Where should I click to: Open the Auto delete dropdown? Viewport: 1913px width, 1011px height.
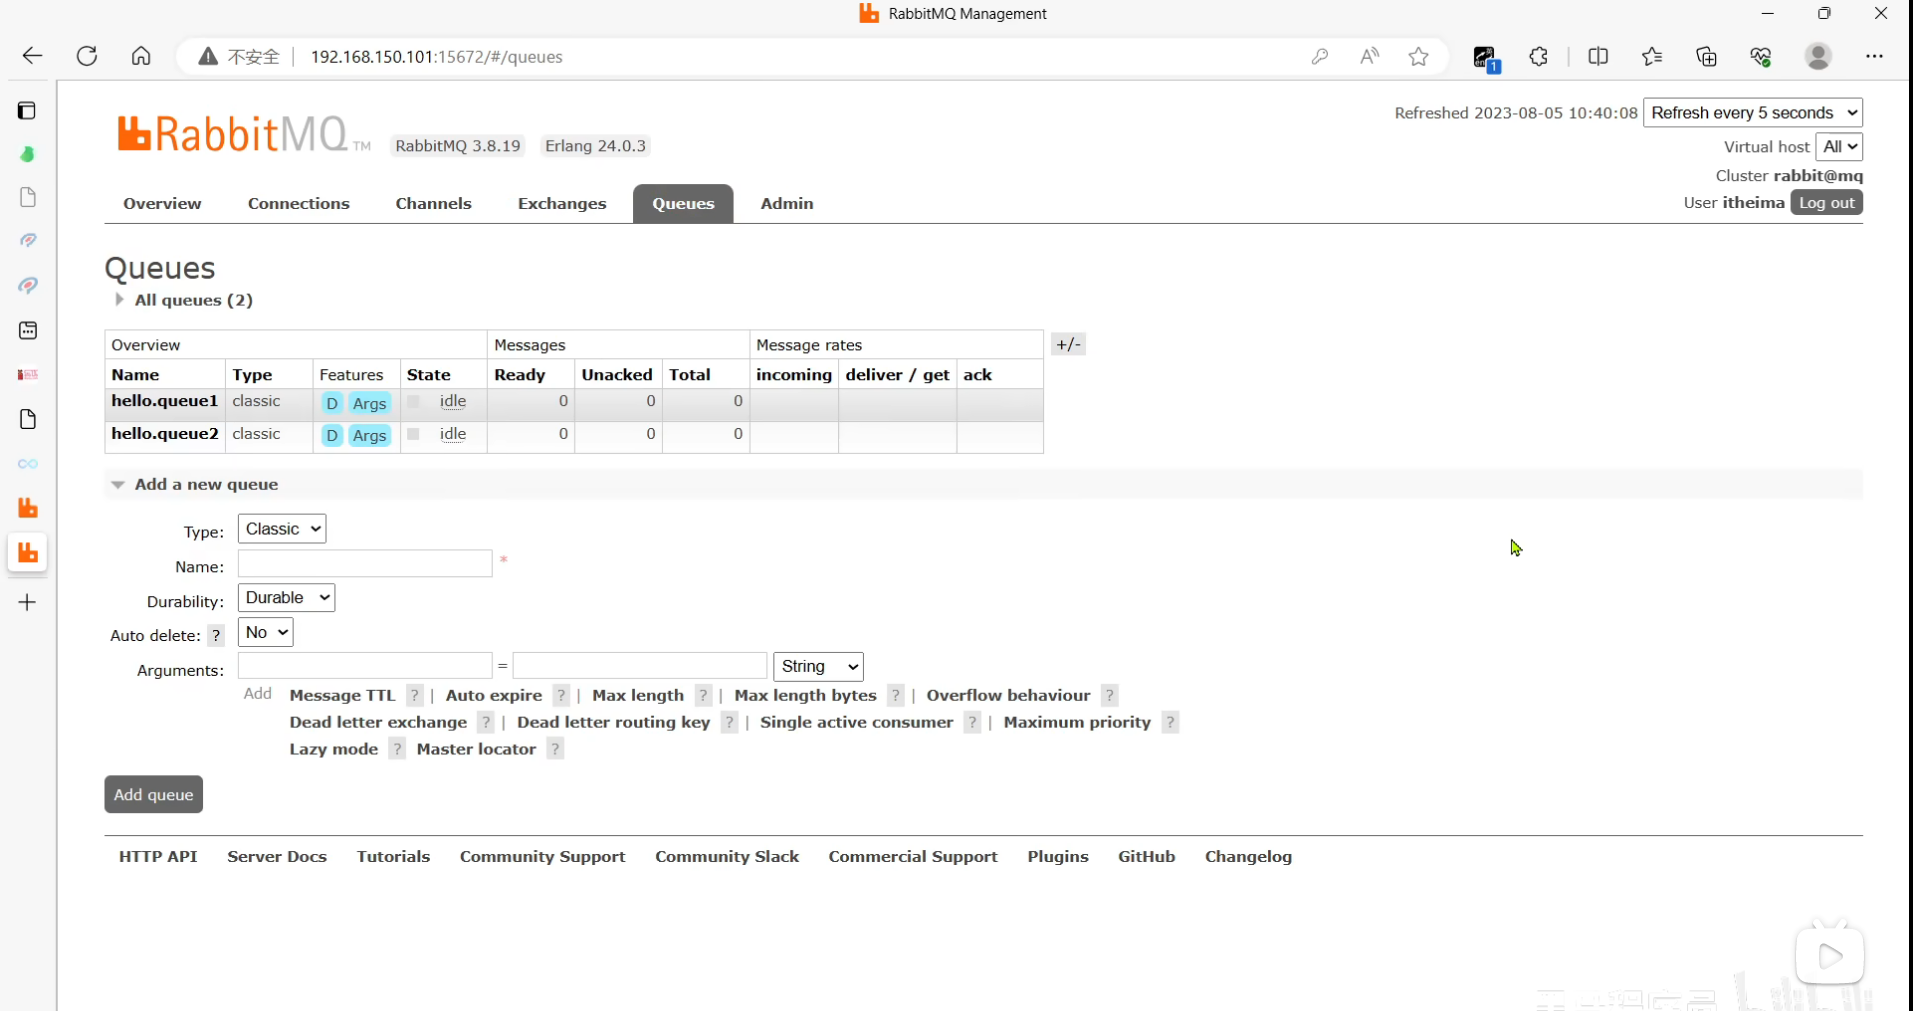click(x=265, y=632)
